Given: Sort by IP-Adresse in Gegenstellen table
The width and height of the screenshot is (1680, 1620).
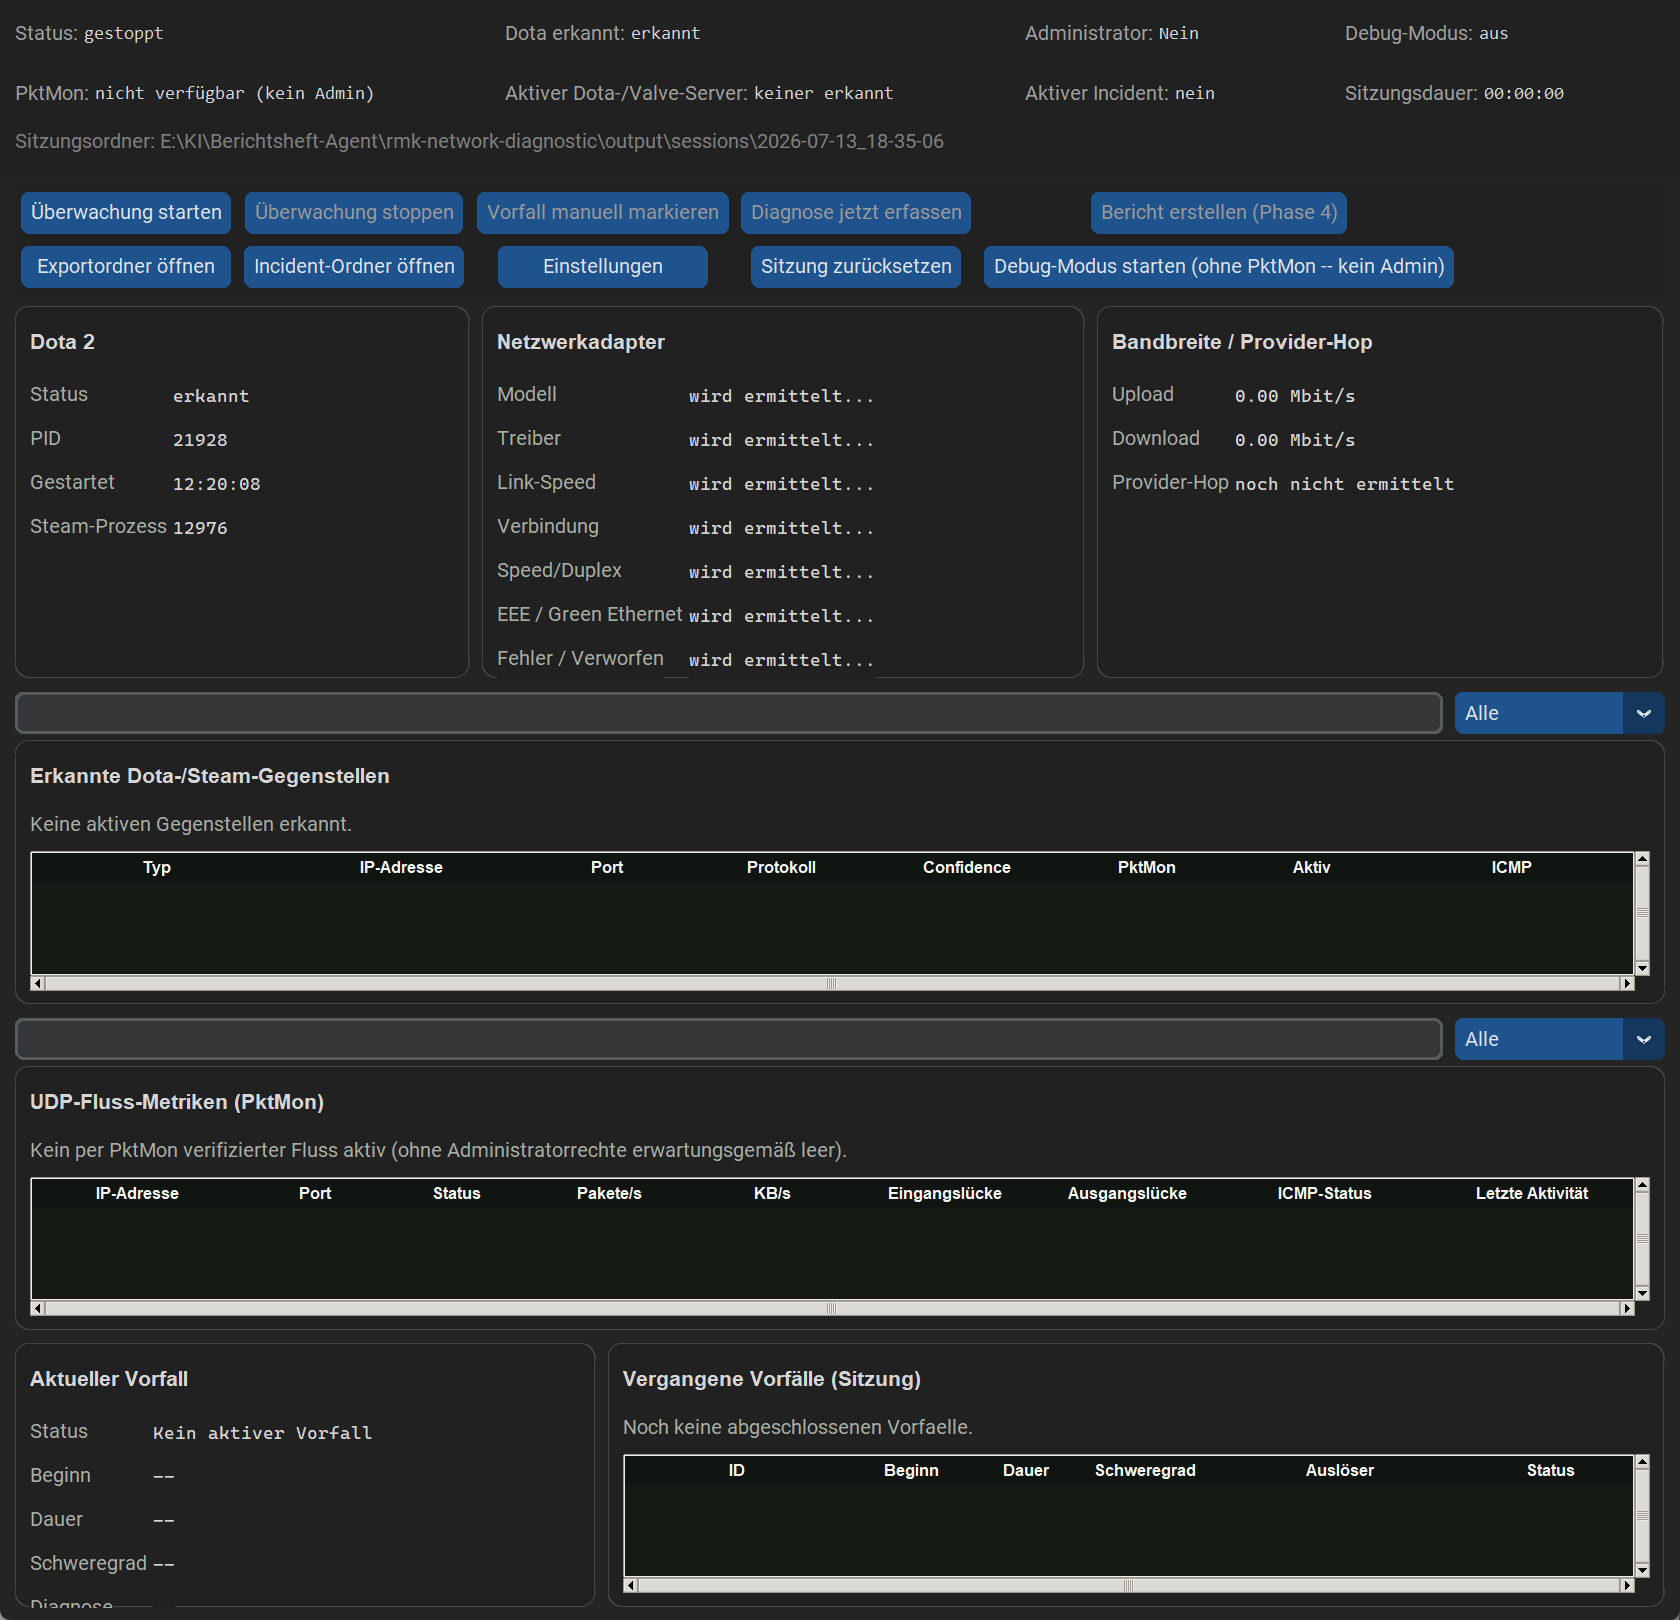Looking at the screenshot, I should coord(401,867).
